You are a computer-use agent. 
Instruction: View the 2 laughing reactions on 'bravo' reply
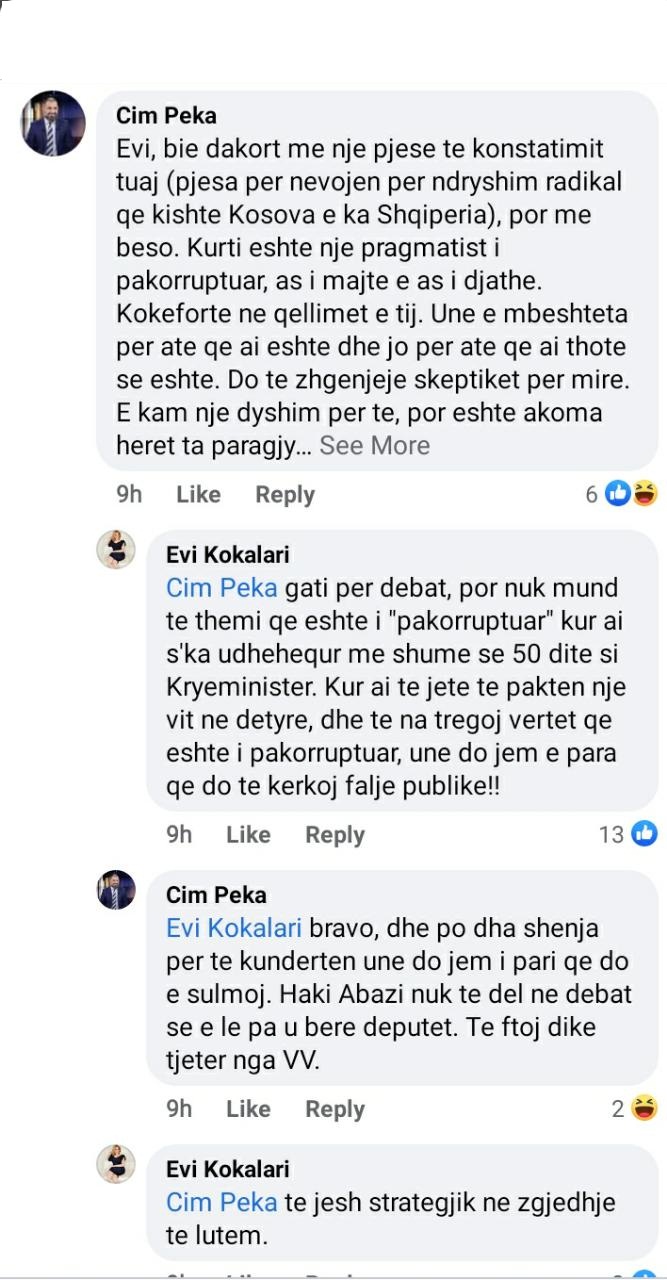(635, 1108)
